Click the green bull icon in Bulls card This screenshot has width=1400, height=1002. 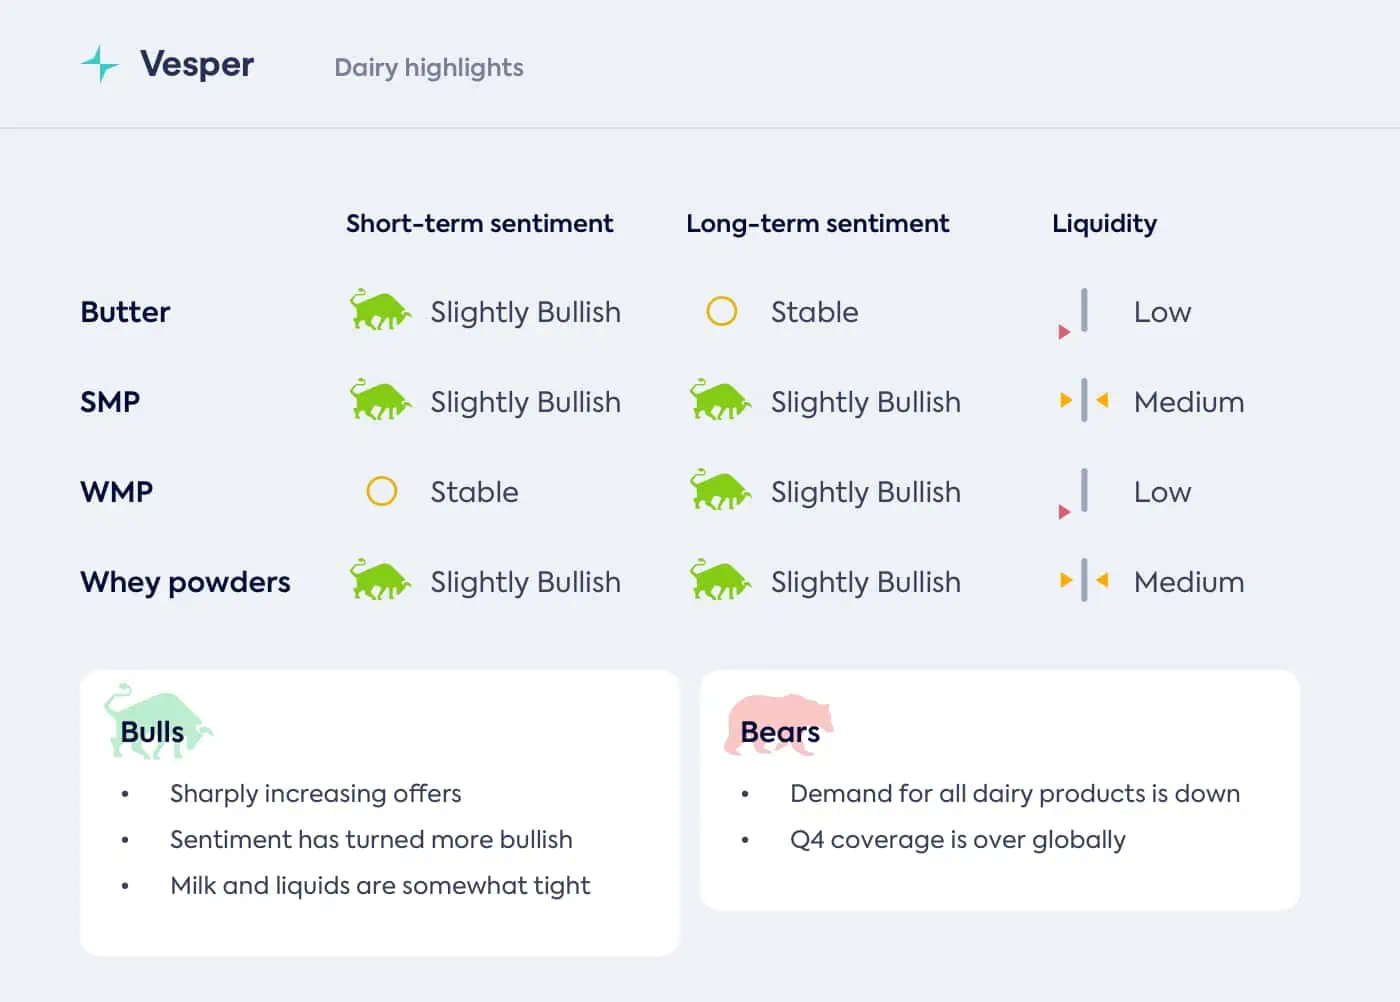158,722
